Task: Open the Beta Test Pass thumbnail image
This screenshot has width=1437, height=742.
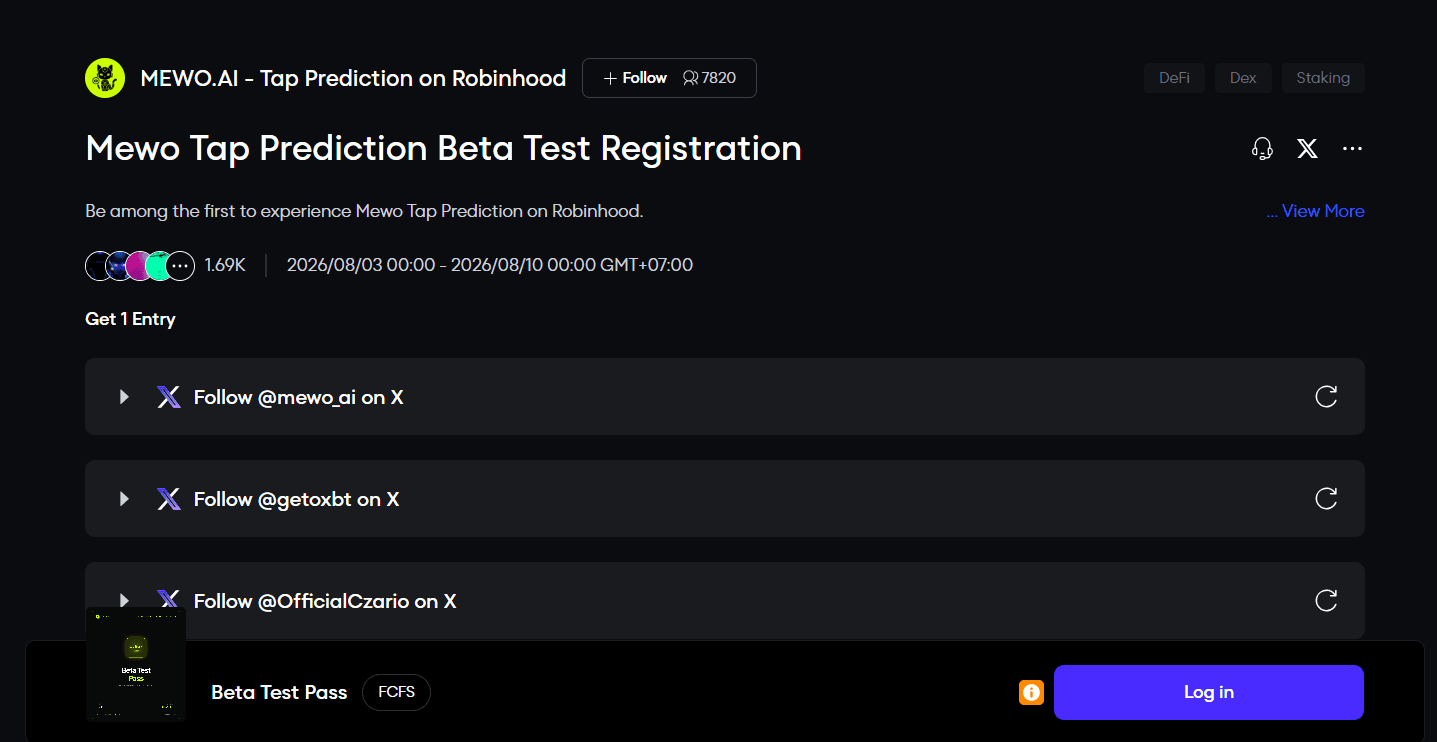Action: (136, 664)
